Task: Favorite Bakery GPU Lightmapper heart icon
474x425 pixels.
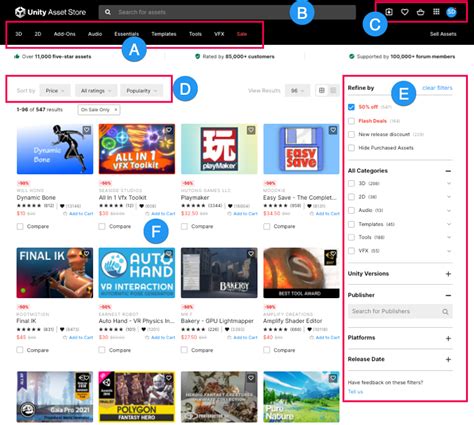Action: click(251, 254)
